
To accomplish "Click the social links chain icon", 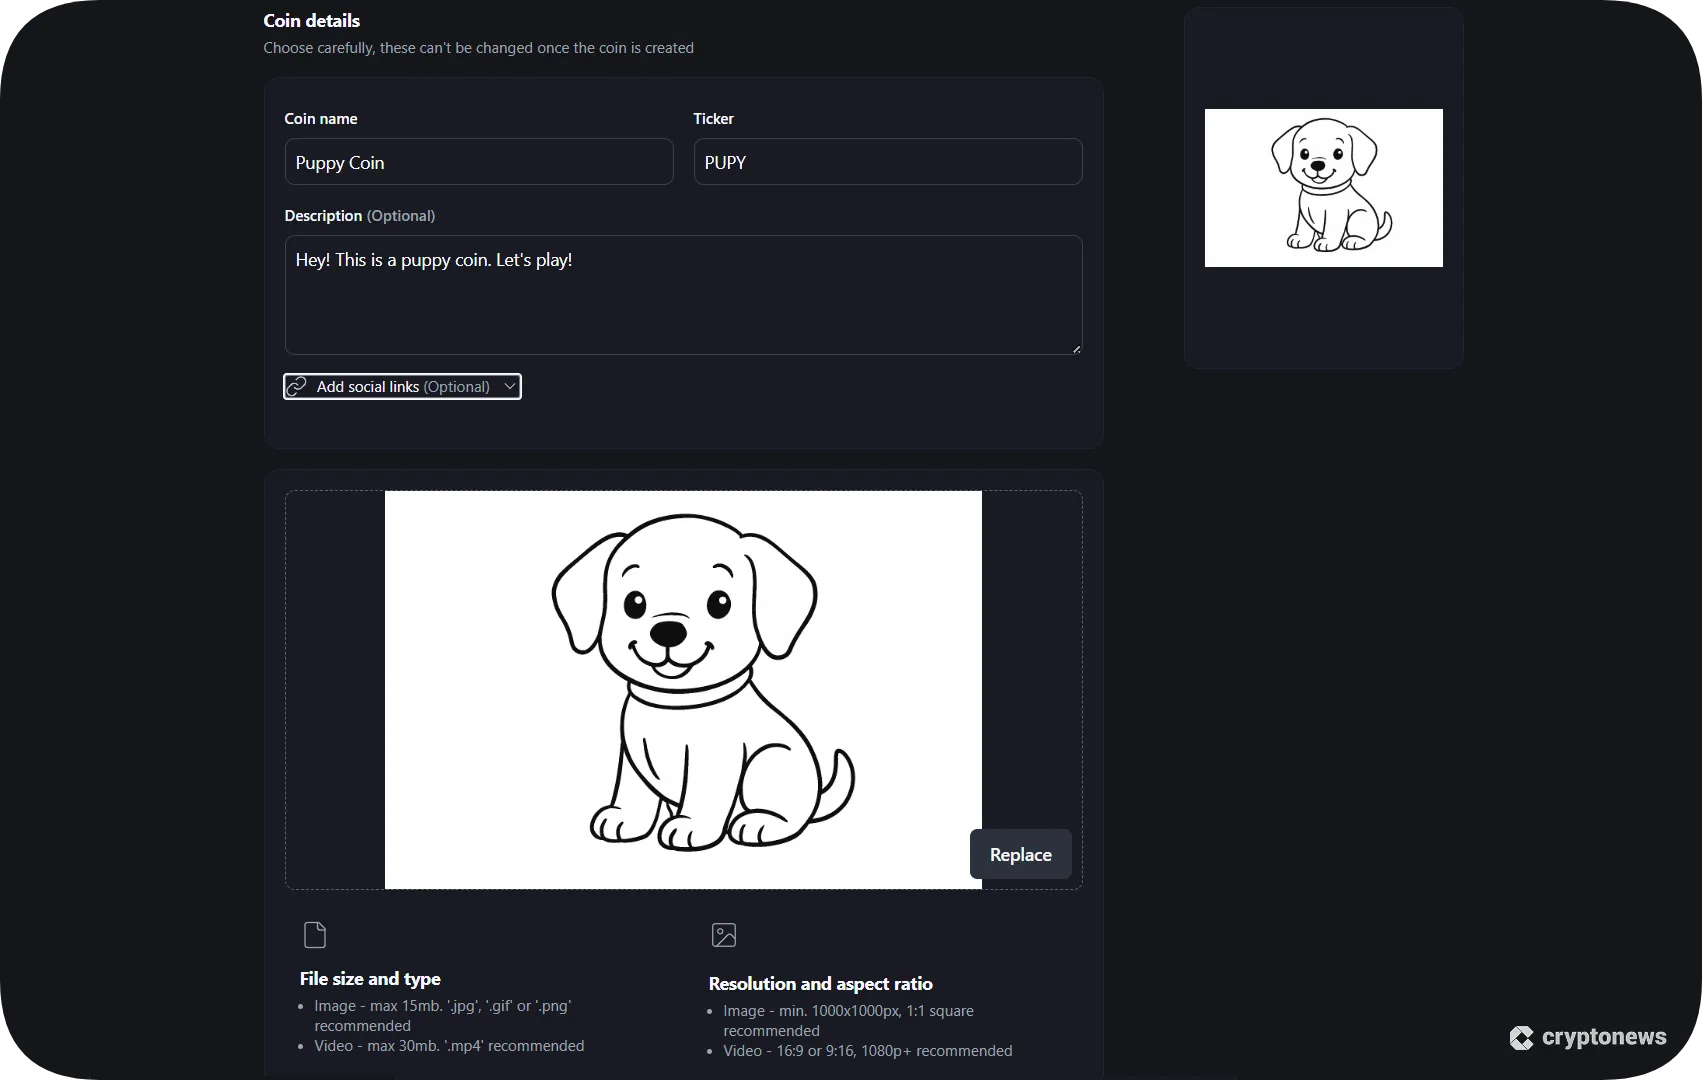I will point(297,386).
